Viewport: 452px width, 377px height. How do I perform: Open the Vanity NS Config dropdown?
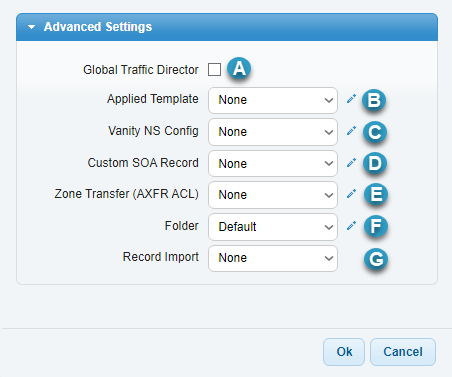point(273,132)
